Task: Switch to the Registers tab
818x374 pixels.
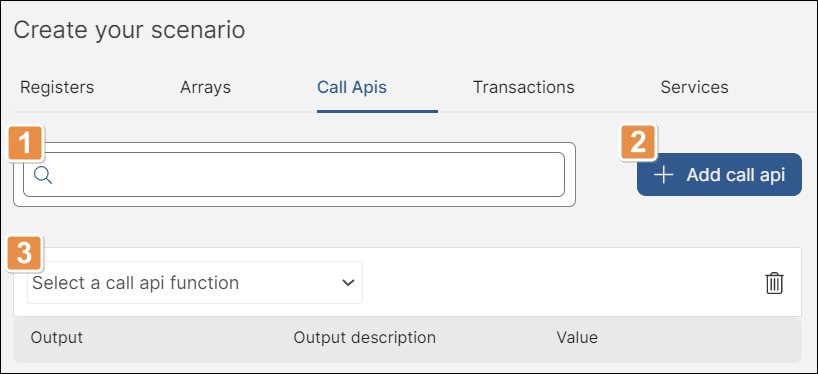Action: (57, 87)
